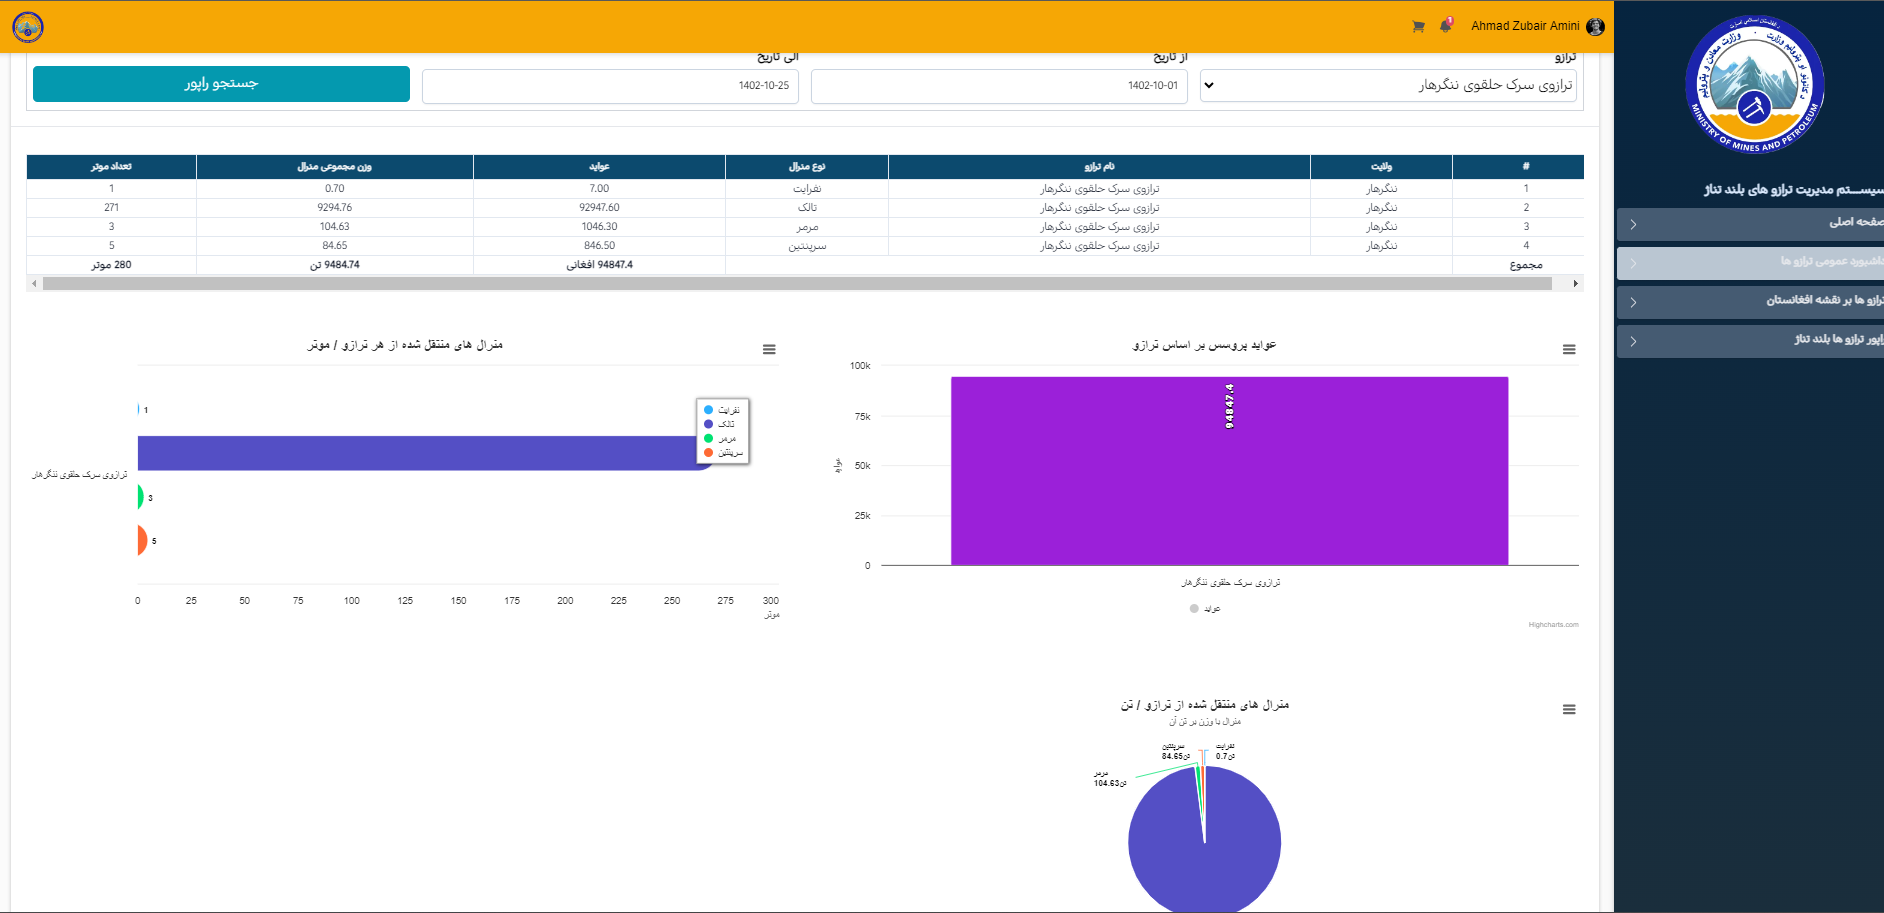
Task: Expand the ترازو ها بر نقشه افغانستان item
Action: tap(1750, 302)
